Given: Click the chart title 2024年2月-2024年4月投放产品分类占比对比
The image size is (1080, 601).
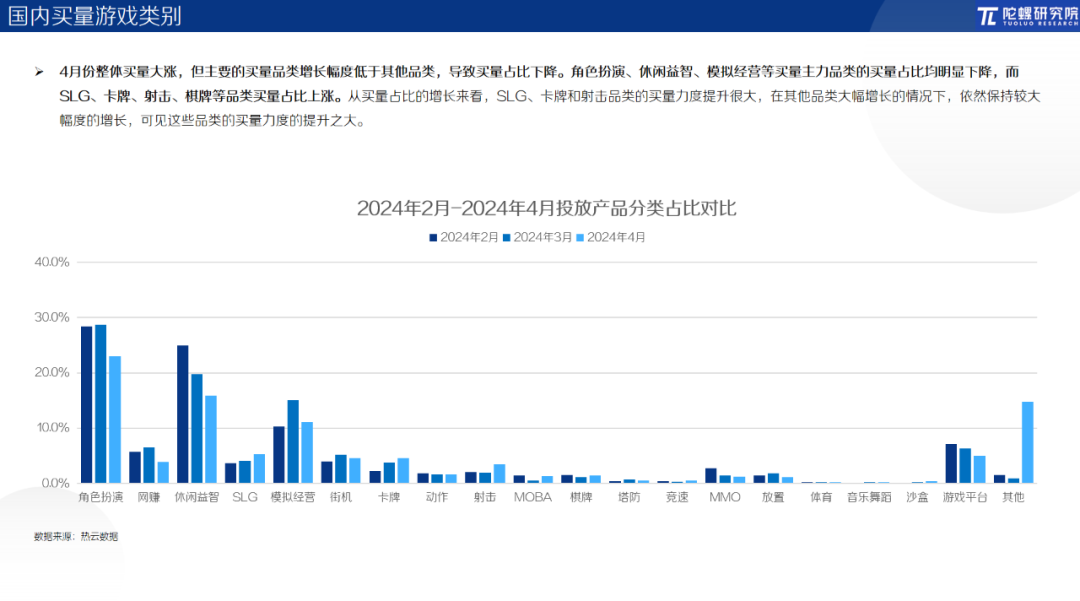Looking at the screenshot, I should [546, 208].
